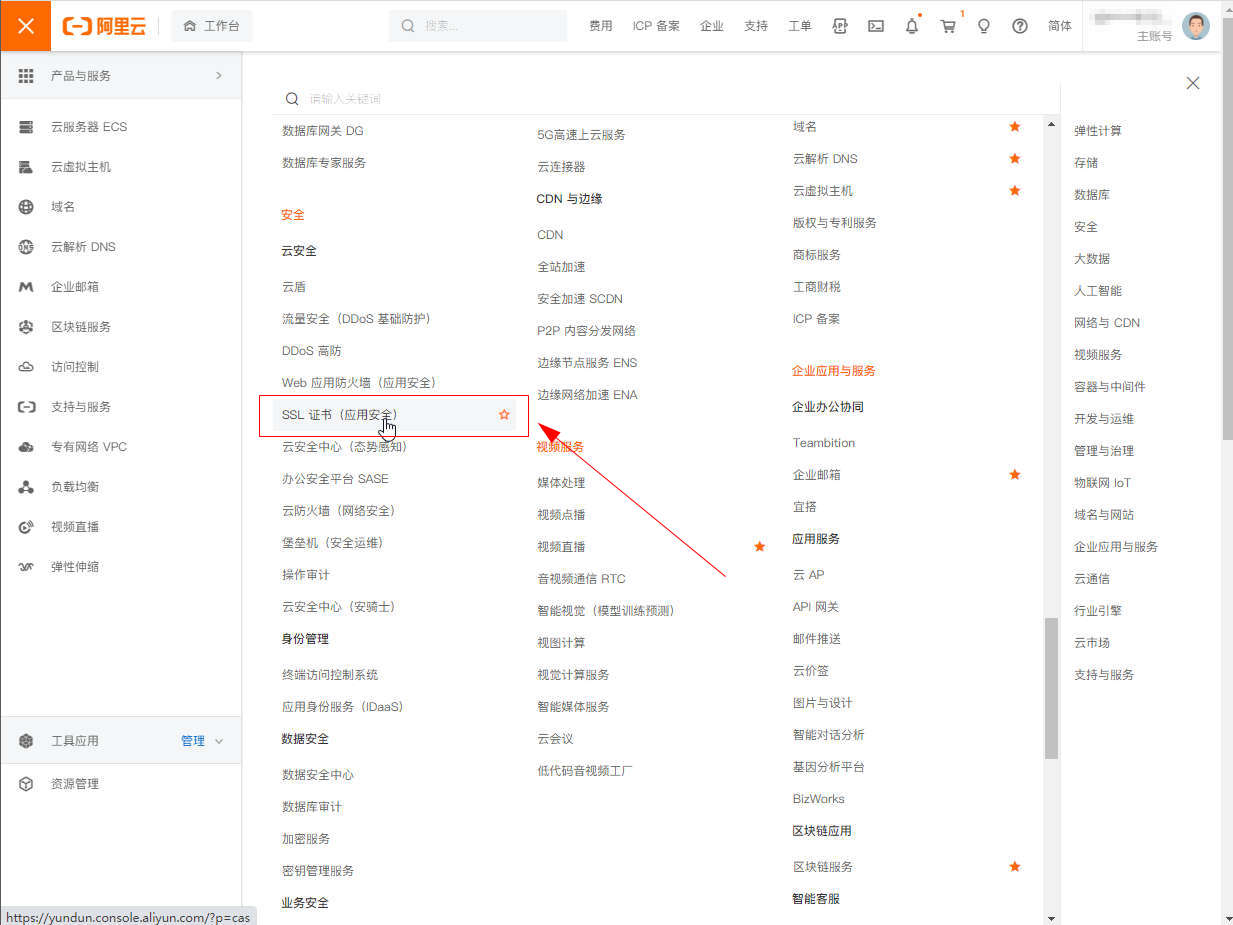Open BizWorks link
This screenshot has width=1233, height=925.
[819, 799]
